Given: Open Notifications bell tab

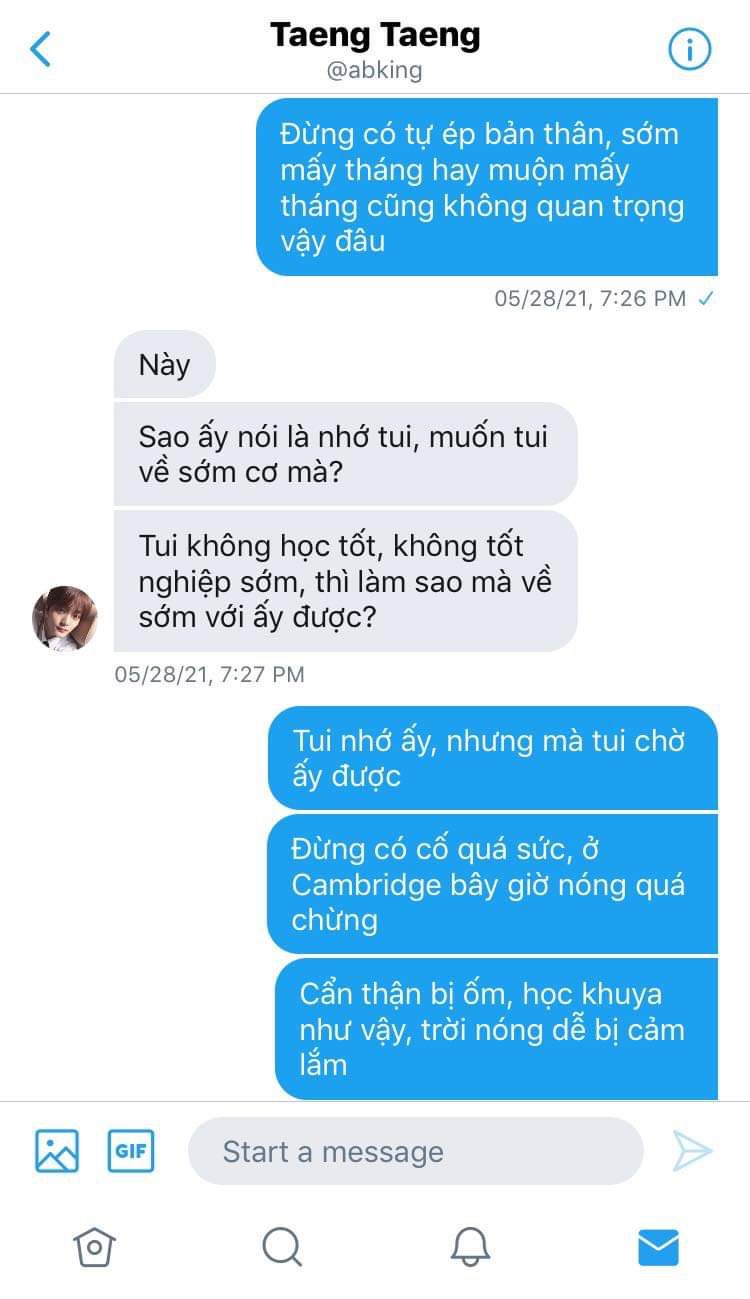Looking at the screenshot, I should [470, 1246].
